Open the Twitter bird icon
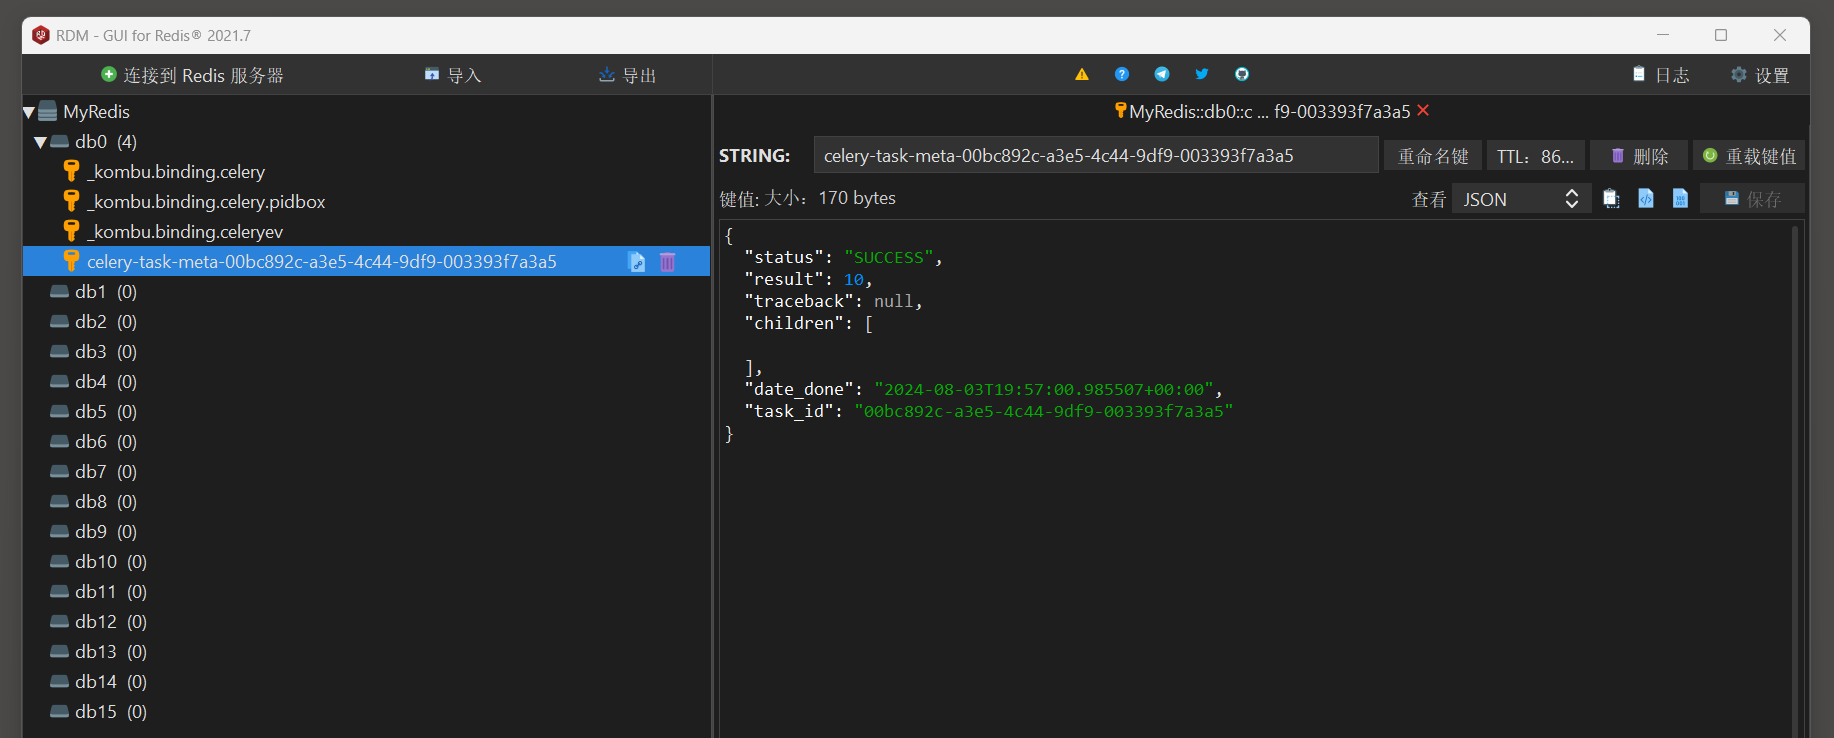 point(1202,74)
